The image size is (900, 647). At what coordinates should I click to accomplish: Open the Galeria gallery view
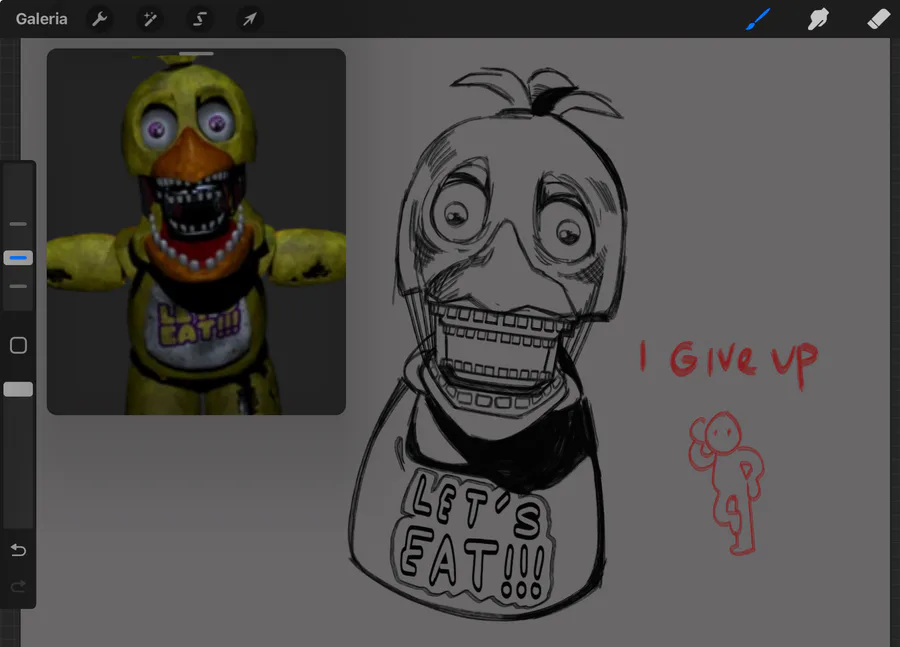[41, 19]
